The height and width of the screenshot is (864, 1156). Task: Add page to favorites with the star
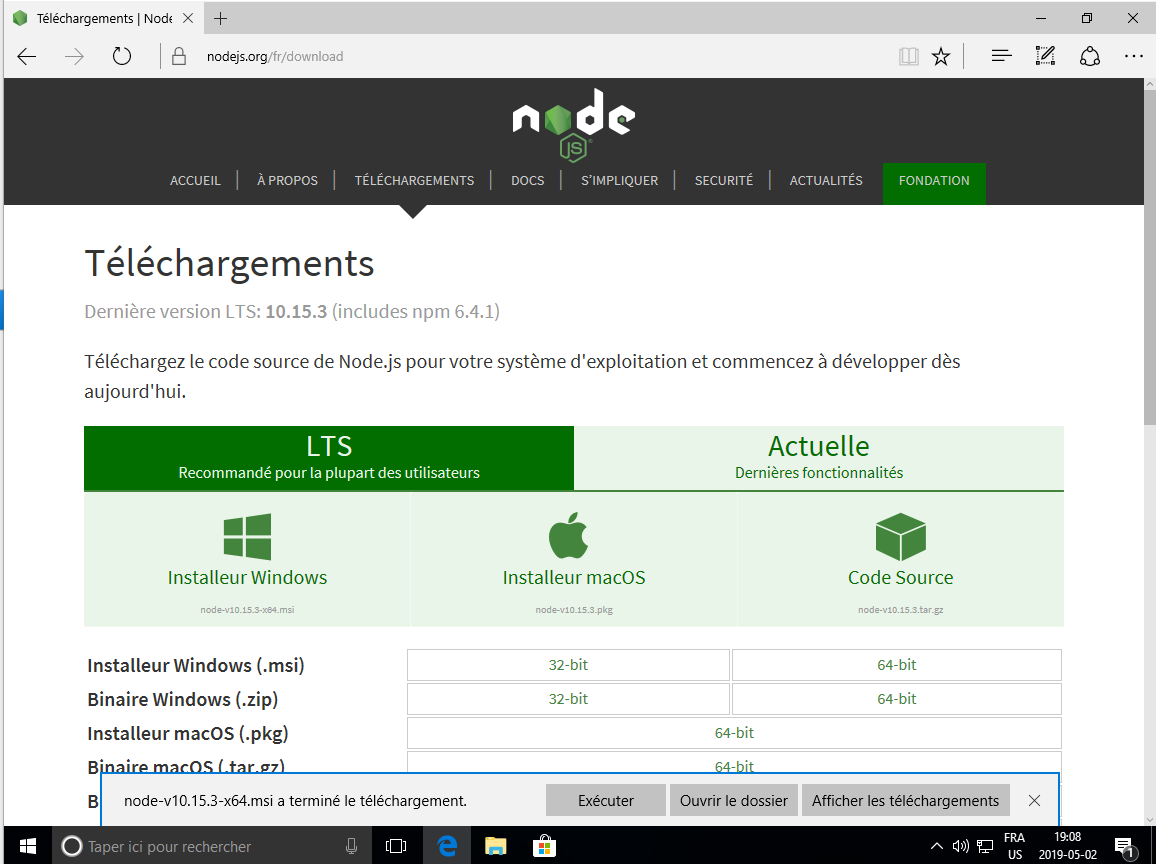coord(941,57)
